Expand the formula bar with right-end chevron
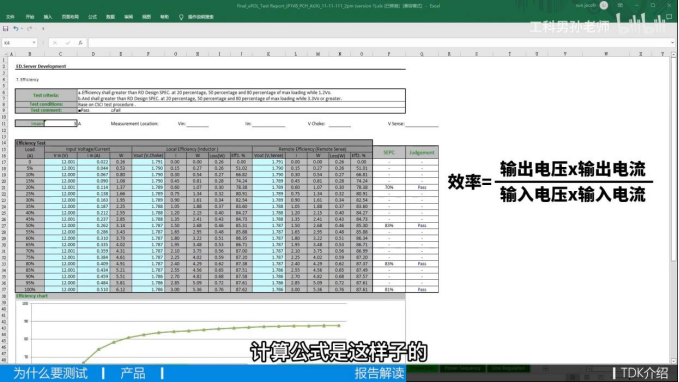This screenshot has width=679, height=382. tap(672, 43)
